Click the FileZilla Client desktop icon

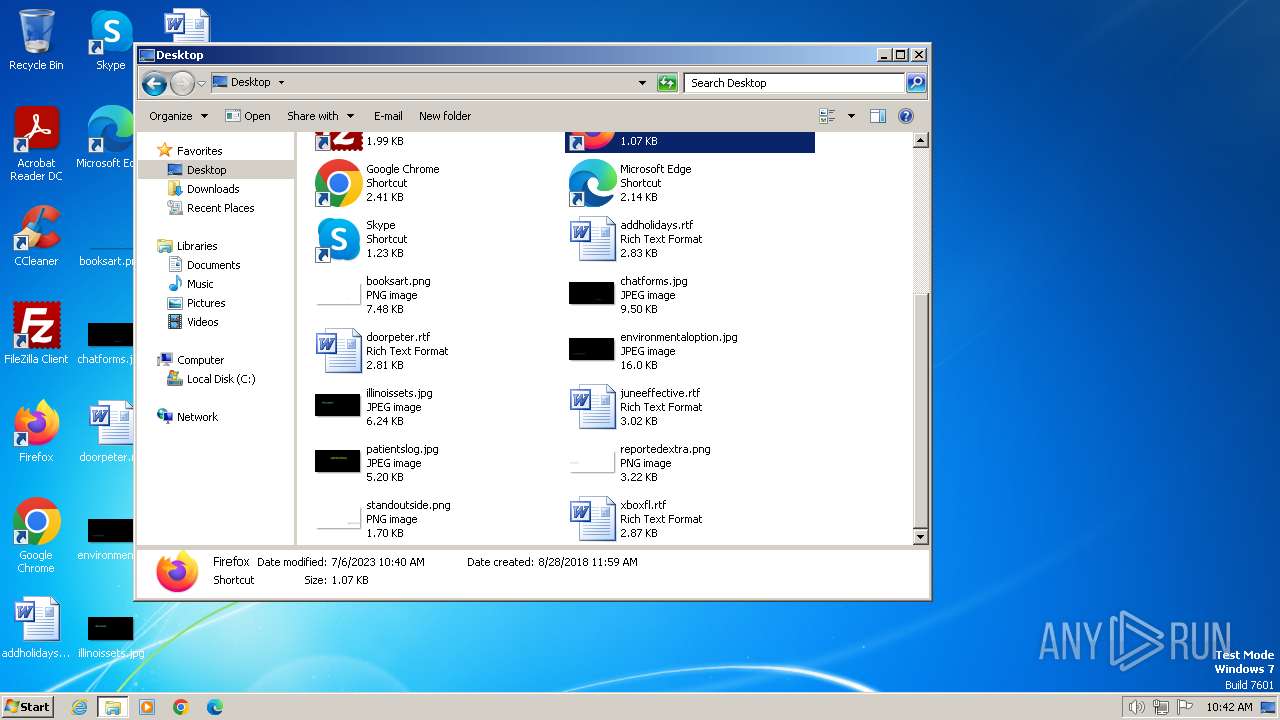(36, 333)
